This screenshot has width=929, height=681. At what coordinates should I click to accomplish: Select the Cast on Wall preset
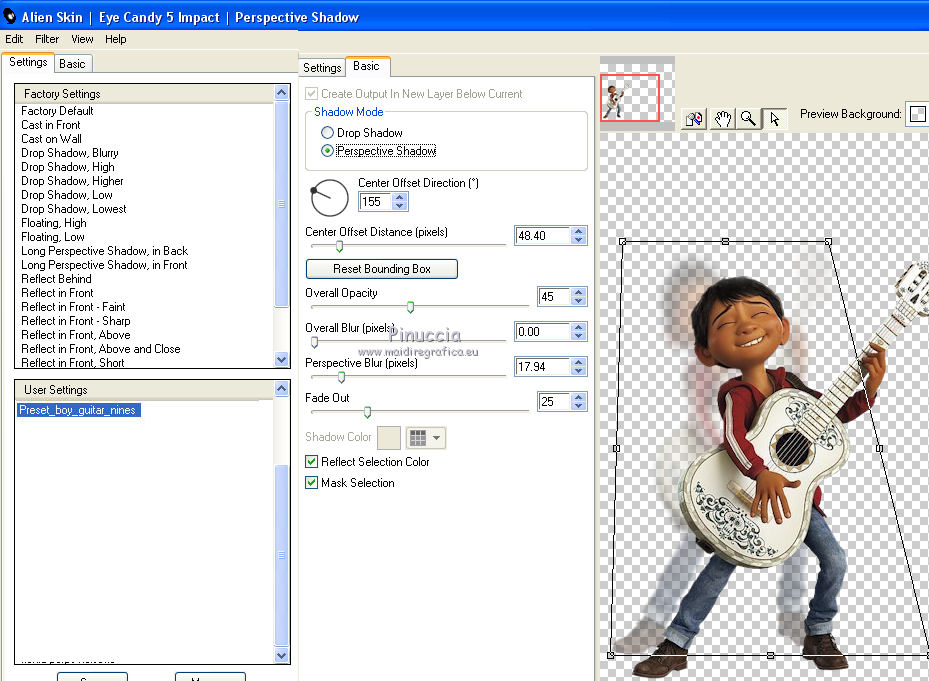tap(51, 139)
